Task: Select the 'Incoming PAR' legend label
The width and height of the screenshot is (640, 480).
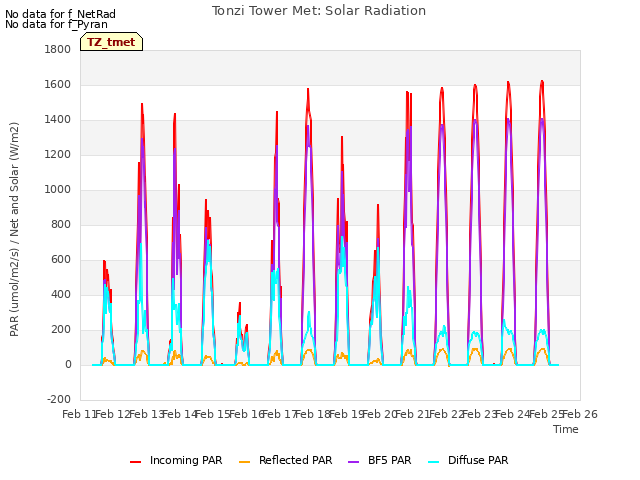Action: point(186,460)
